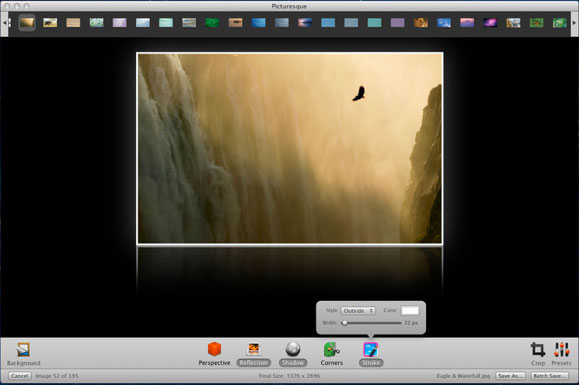Image resolution: width=579 pixels, height=385 pixels.
Task: Open the Background tool icon
Action: pyautogui.click(x=23, y=350)
